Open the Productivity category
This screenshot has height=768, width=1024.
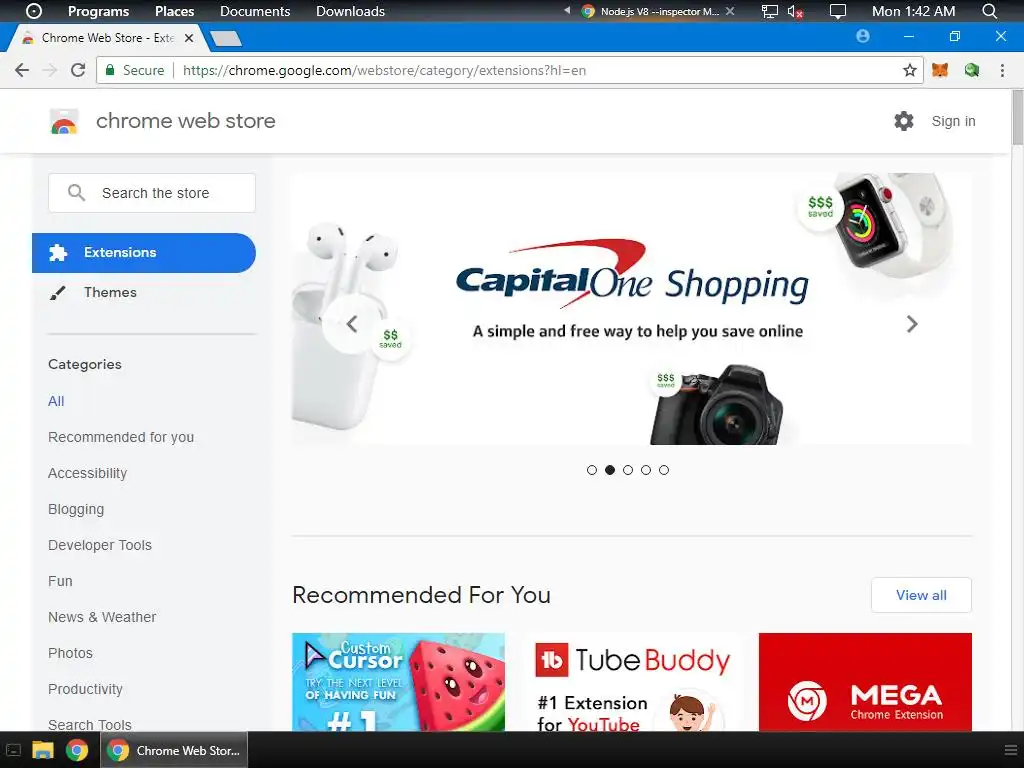click(x=85, y=689)
